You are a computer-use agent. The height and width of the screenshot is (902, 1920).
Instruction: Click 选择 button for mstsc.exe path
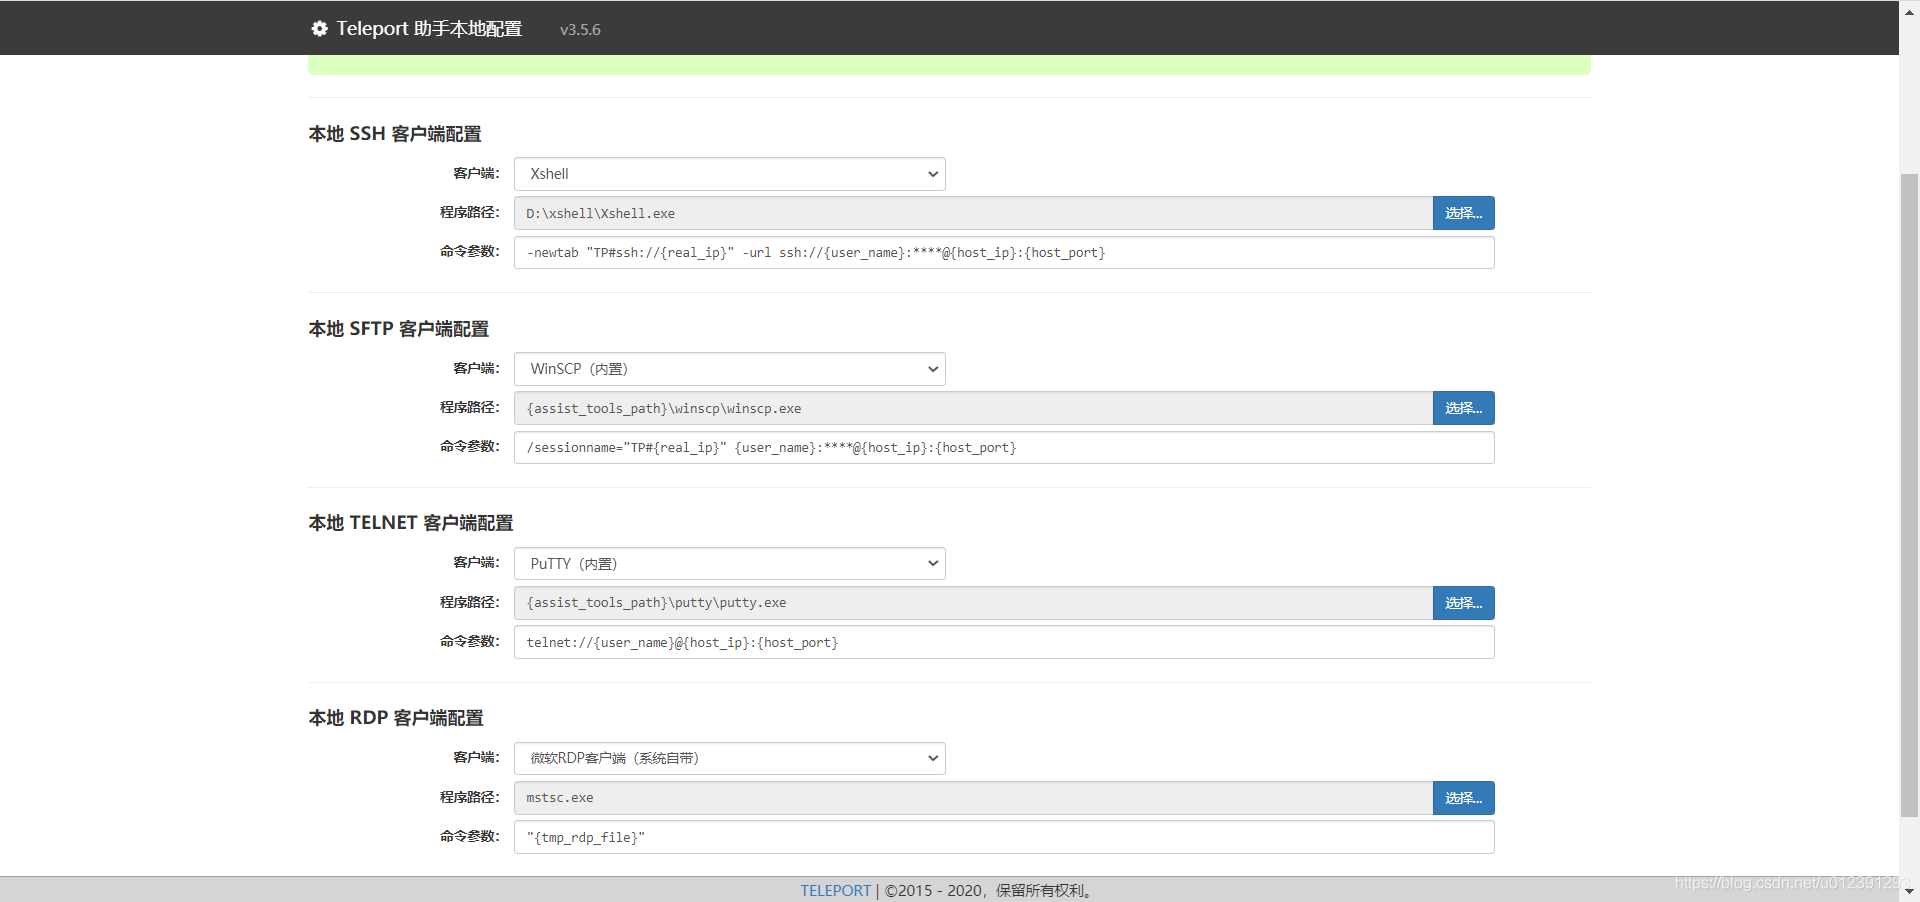1463,798
